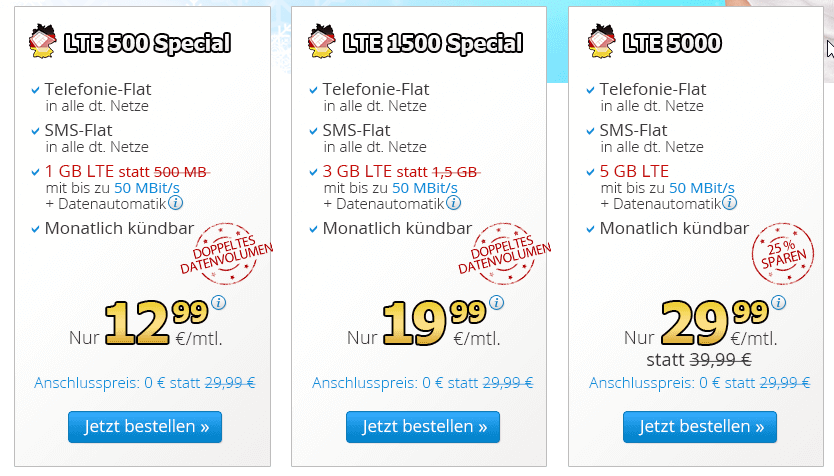Open price info icon beside 19,99 price
The image size is (834, 476).
click(x=497, y=304)
